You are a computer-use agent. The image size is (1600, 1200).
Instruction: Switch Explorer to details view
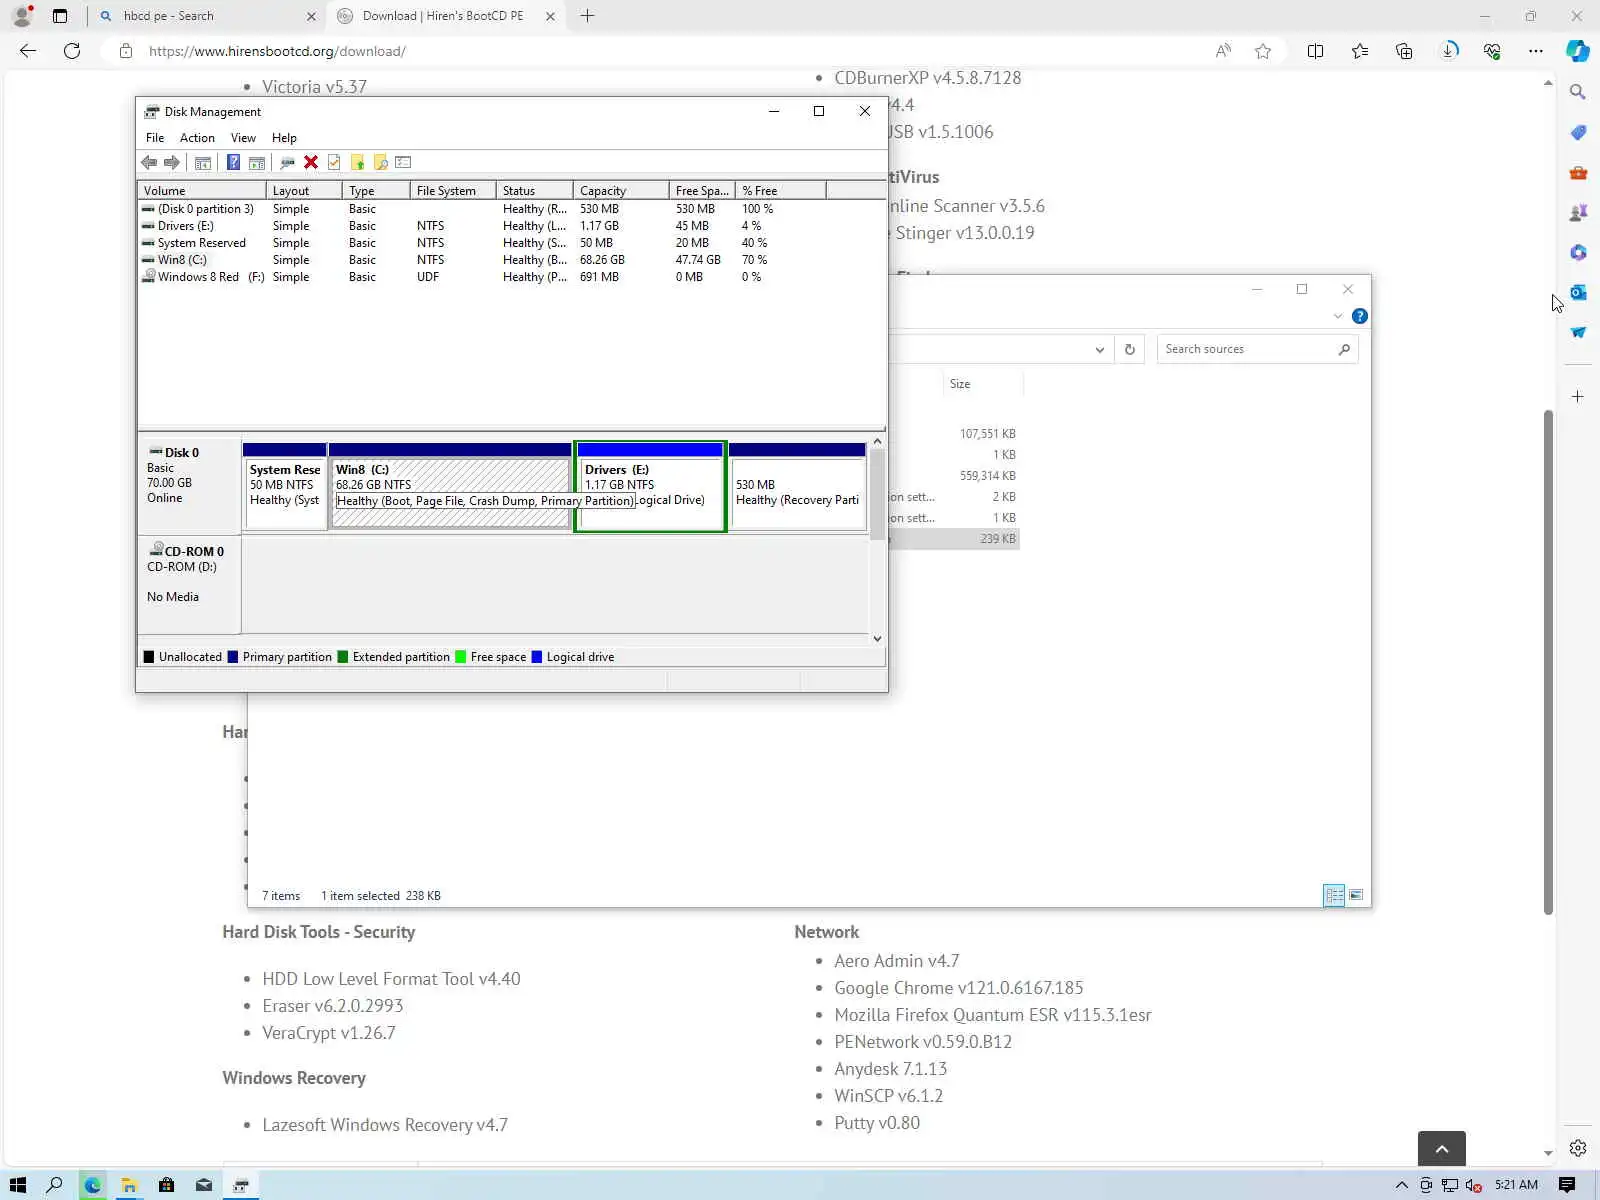point(1334,895)
